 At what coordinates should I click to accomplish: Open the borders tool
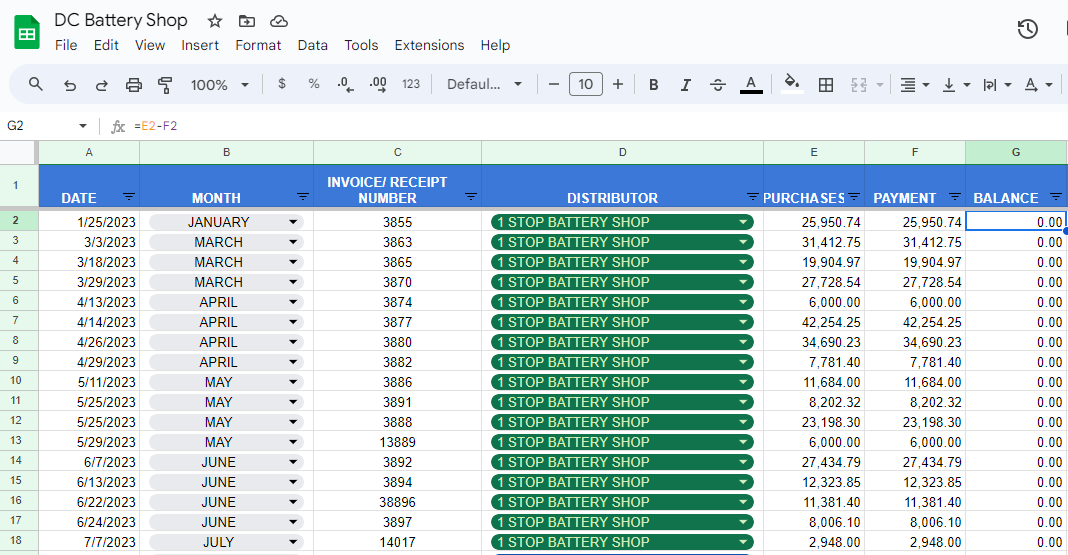coord(826,84)
